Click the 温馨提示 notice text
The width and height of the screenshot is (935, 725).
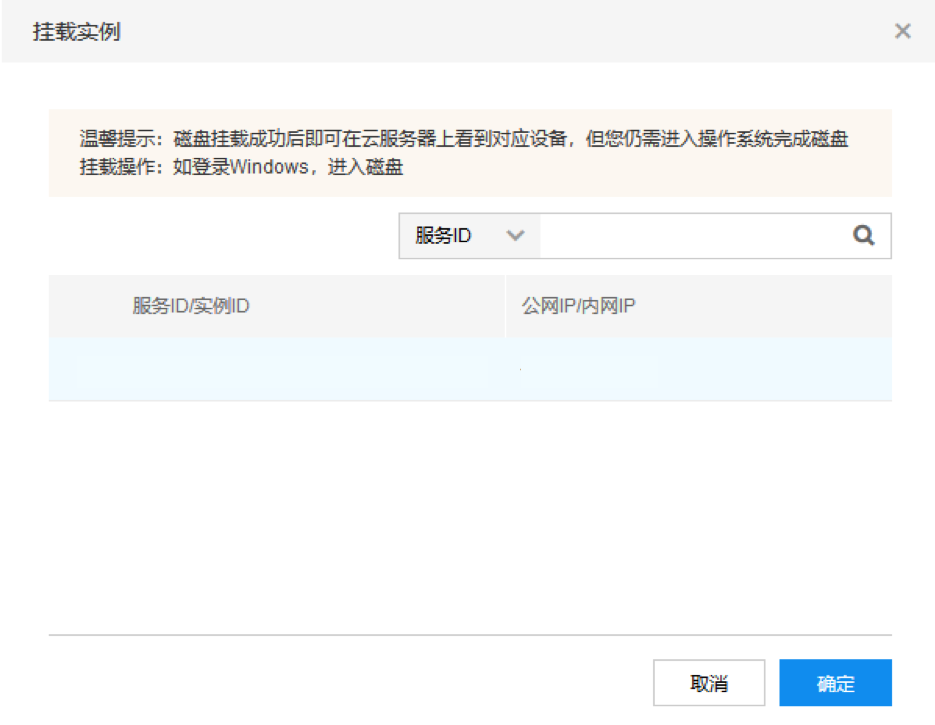pyautogui.click(x=464, y=153)
